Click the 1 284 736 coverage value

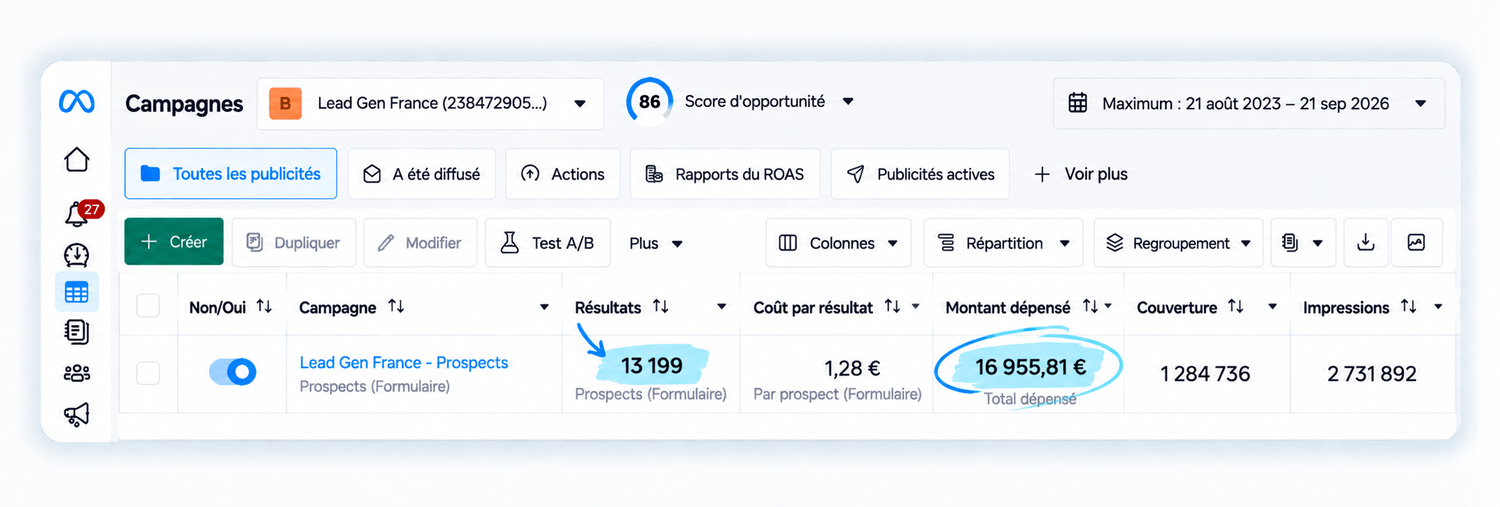[x=1205, y=374]
